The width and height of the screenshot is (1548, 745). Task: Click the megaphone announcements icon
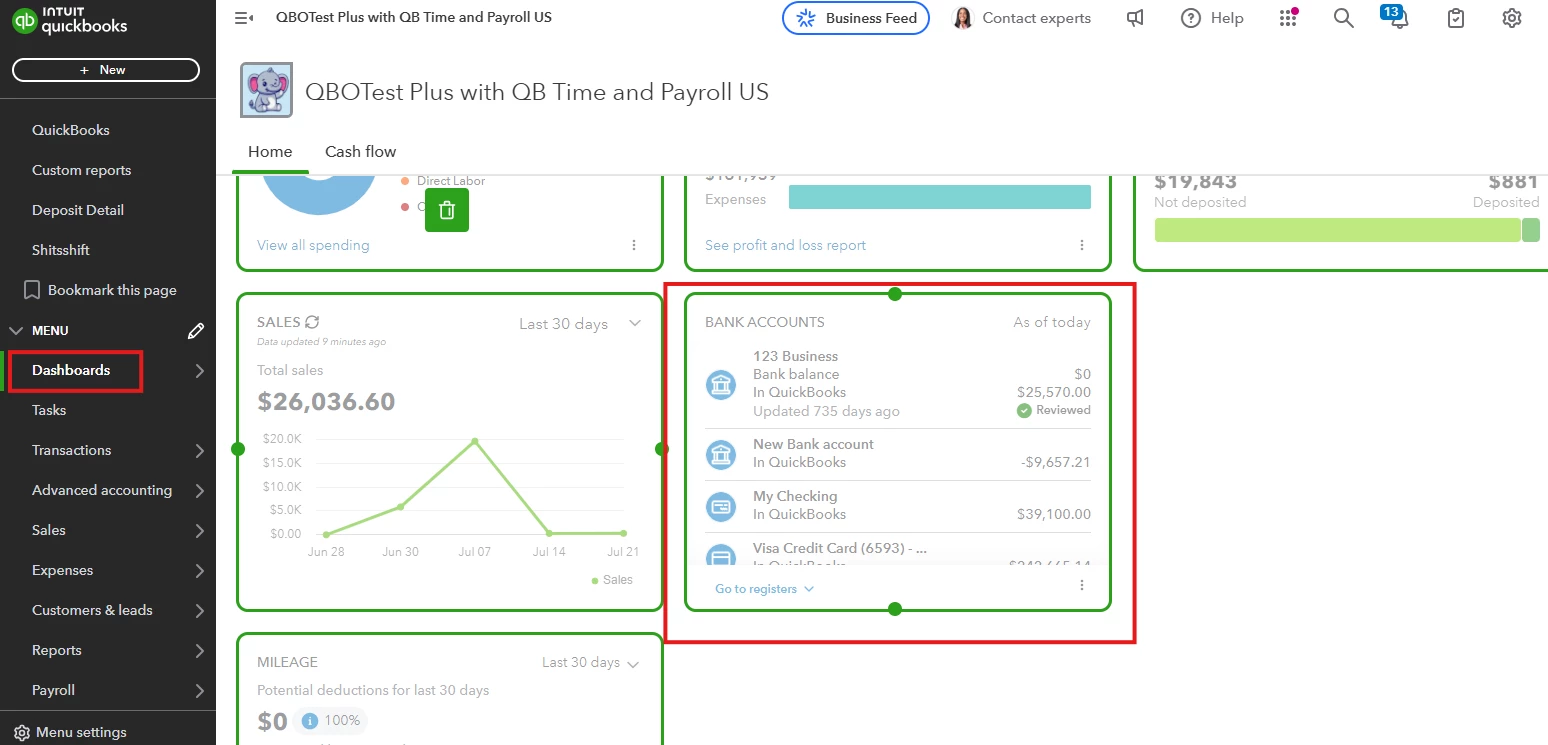point(1135,18)
